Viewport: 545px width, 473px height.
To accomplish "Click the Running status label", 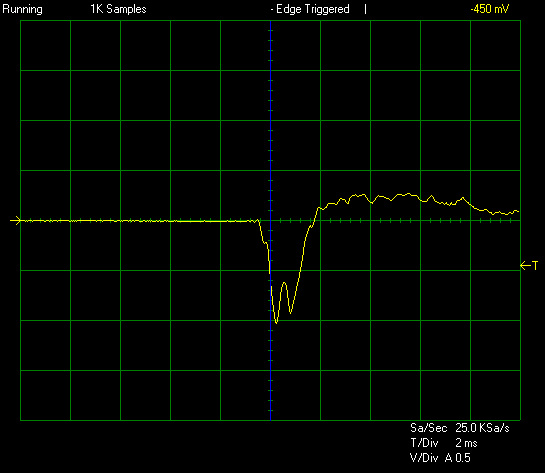I will tap(22, 9).
